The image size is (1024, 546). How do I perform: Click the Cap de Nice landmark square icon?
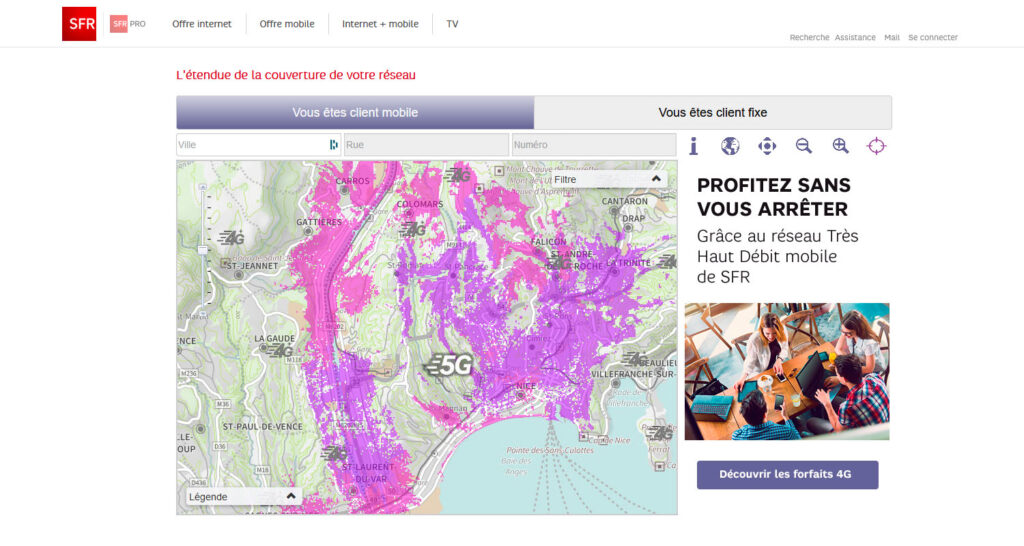583,437
